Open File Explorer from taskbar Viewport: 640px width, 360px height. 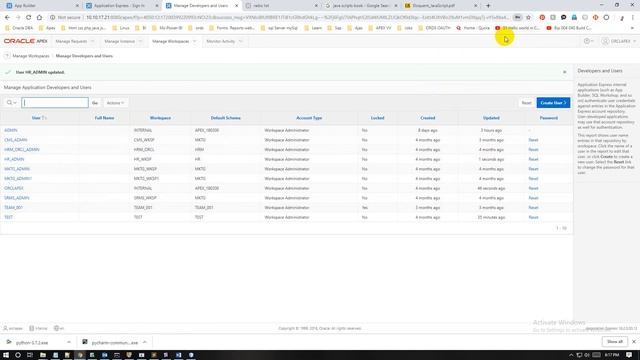[x=42, y=355]
